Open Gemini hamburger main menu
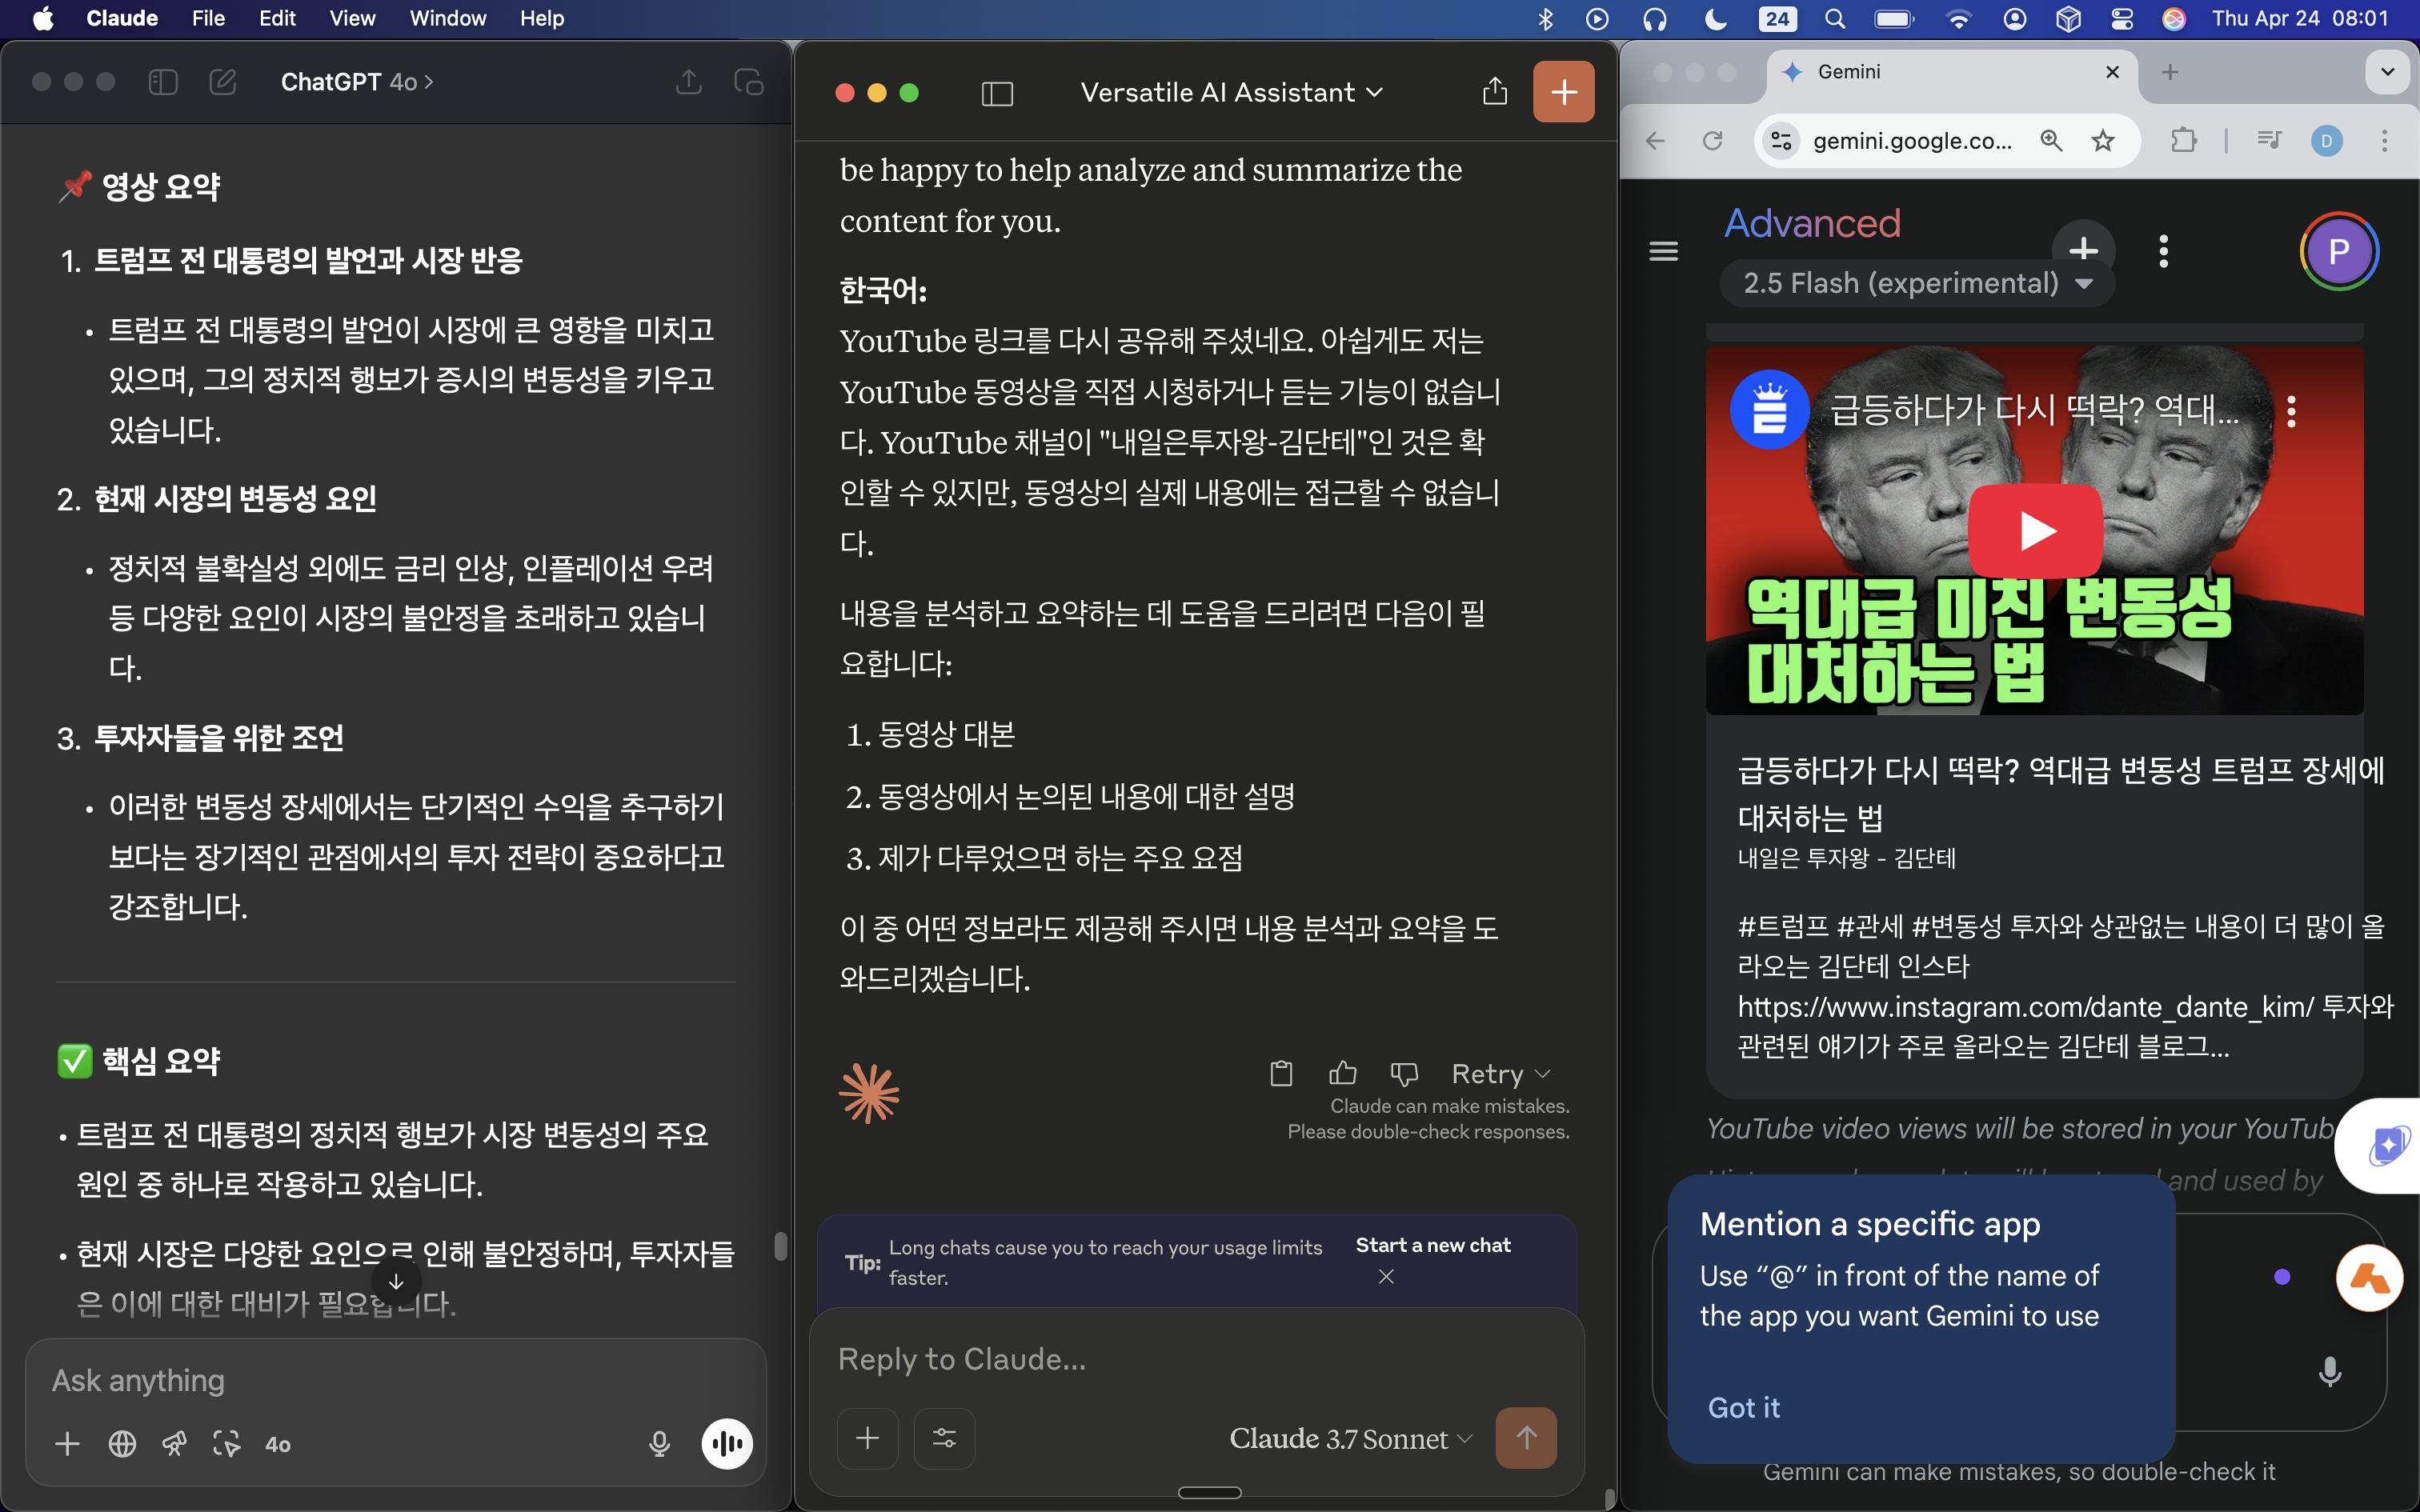Screen dimensions: 2420x1512 (1664, 251)
